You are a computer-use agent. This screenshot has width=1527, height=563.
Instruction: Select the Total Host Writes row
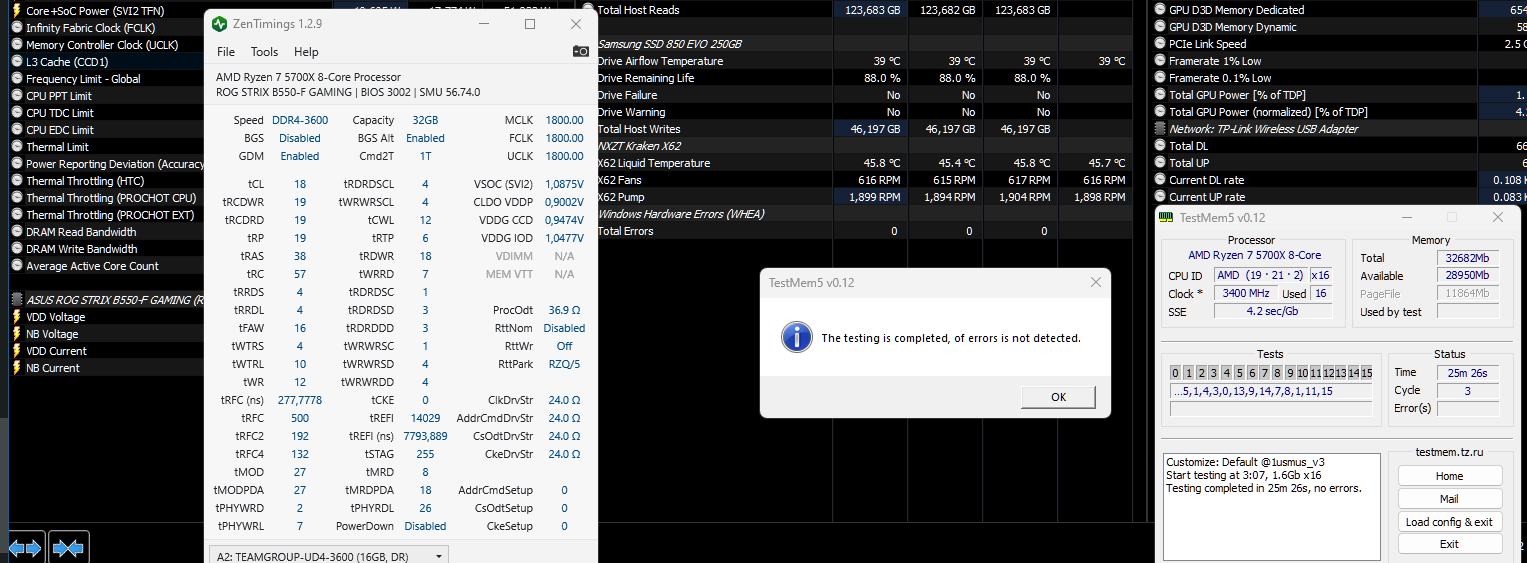pyautogui.click(x=863, y=129)
